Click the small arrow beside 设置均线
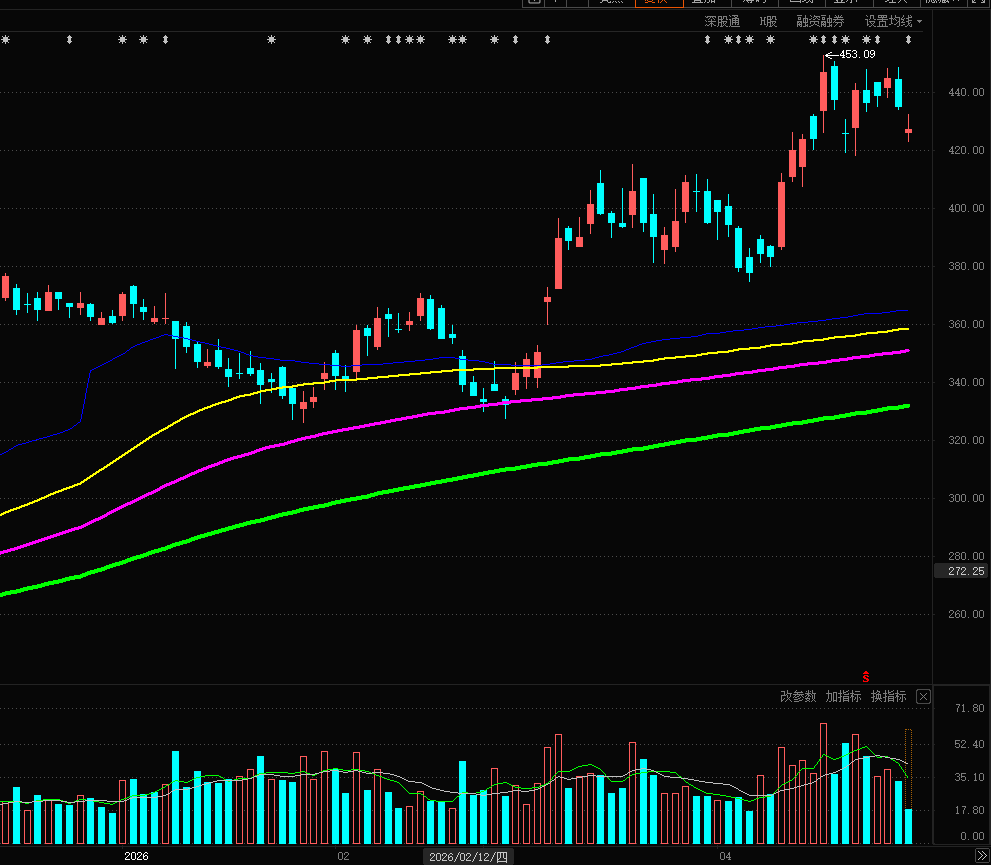Screen dimensions: 991x865 tap(919, 21)
